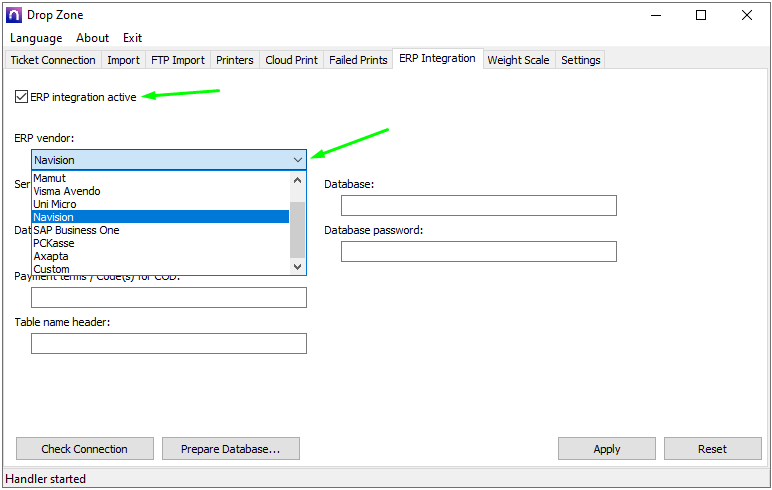Viewport: 772px width, 490px height.
Task: Click the Handler started status text
Action: pos(46,479)
